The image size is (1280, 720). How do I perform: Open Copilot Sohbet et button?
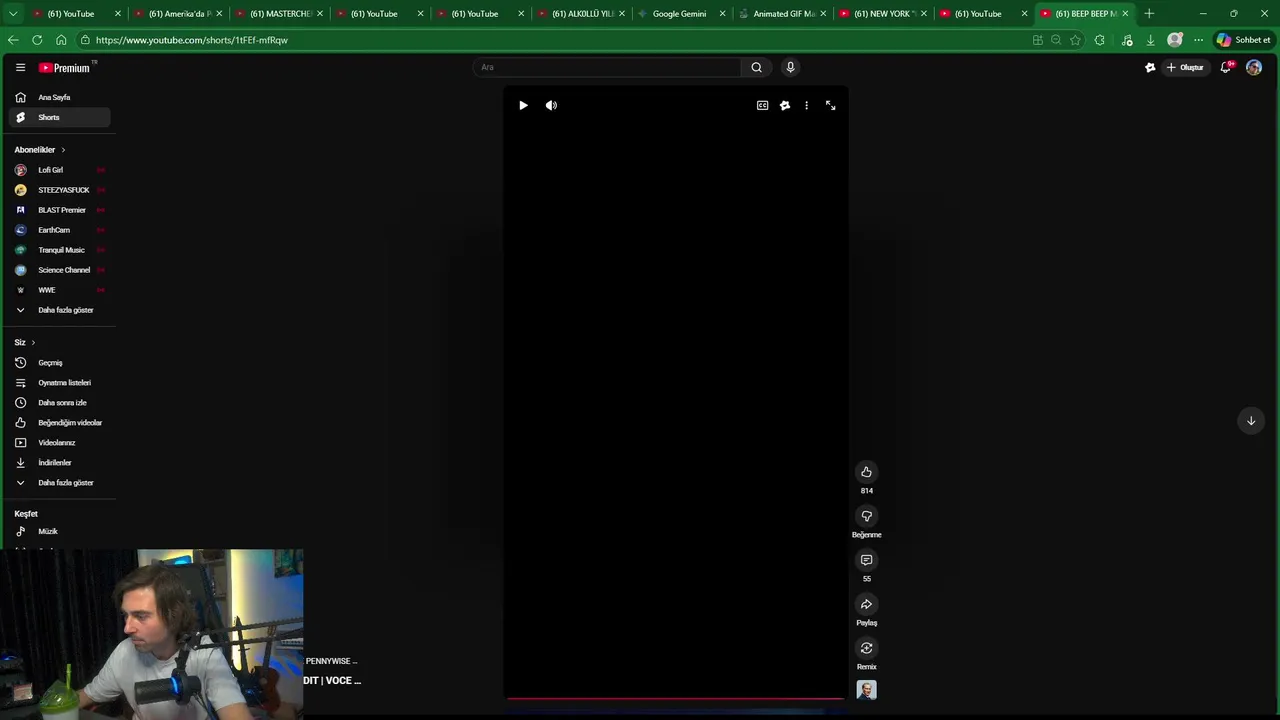[x=1243, y=40]
